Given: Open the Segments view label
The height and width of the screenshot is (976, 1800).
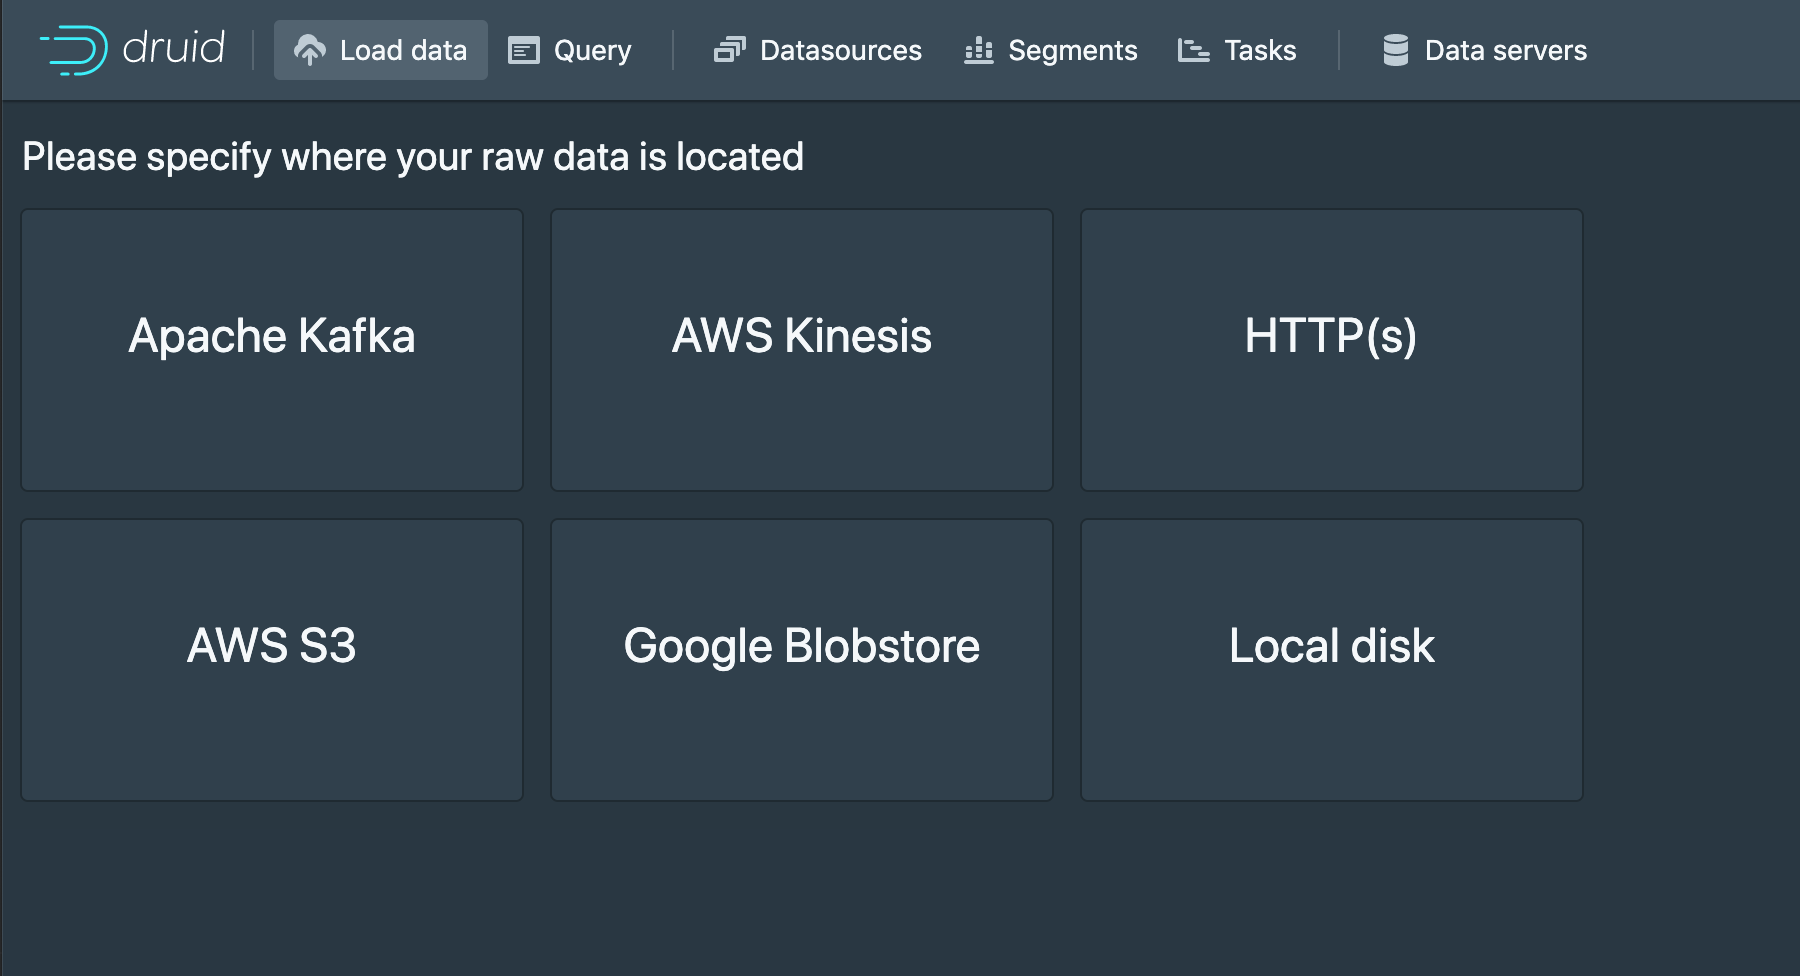Looking at the screenshot, I should click(x=1072, y=50).
